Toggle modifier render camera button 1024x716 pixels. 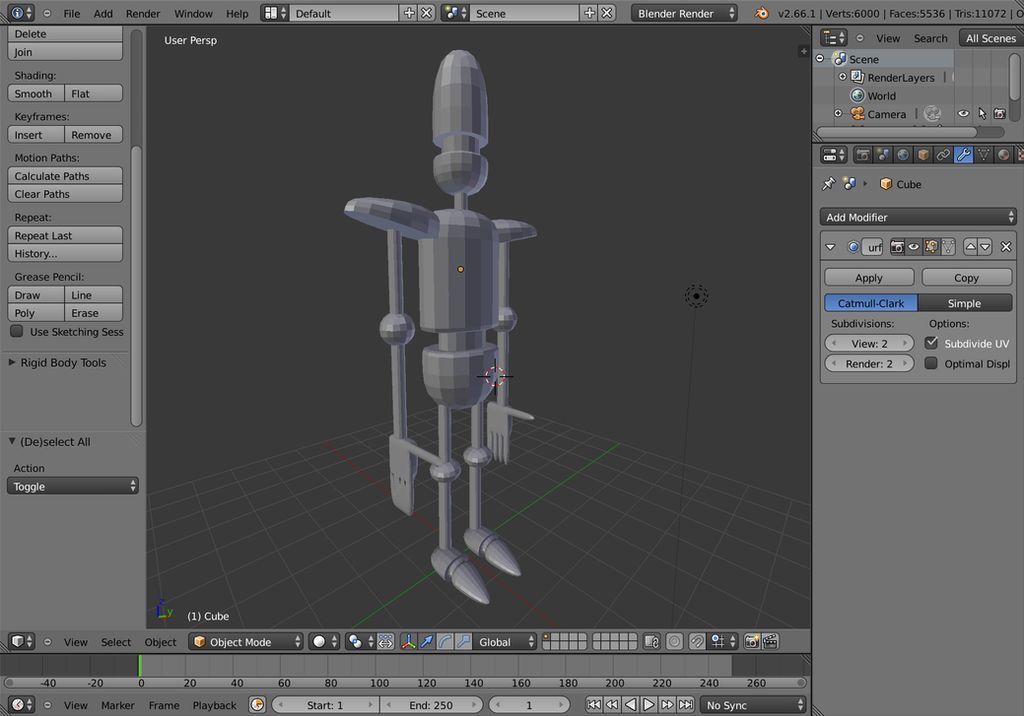(x=897, y=247)
